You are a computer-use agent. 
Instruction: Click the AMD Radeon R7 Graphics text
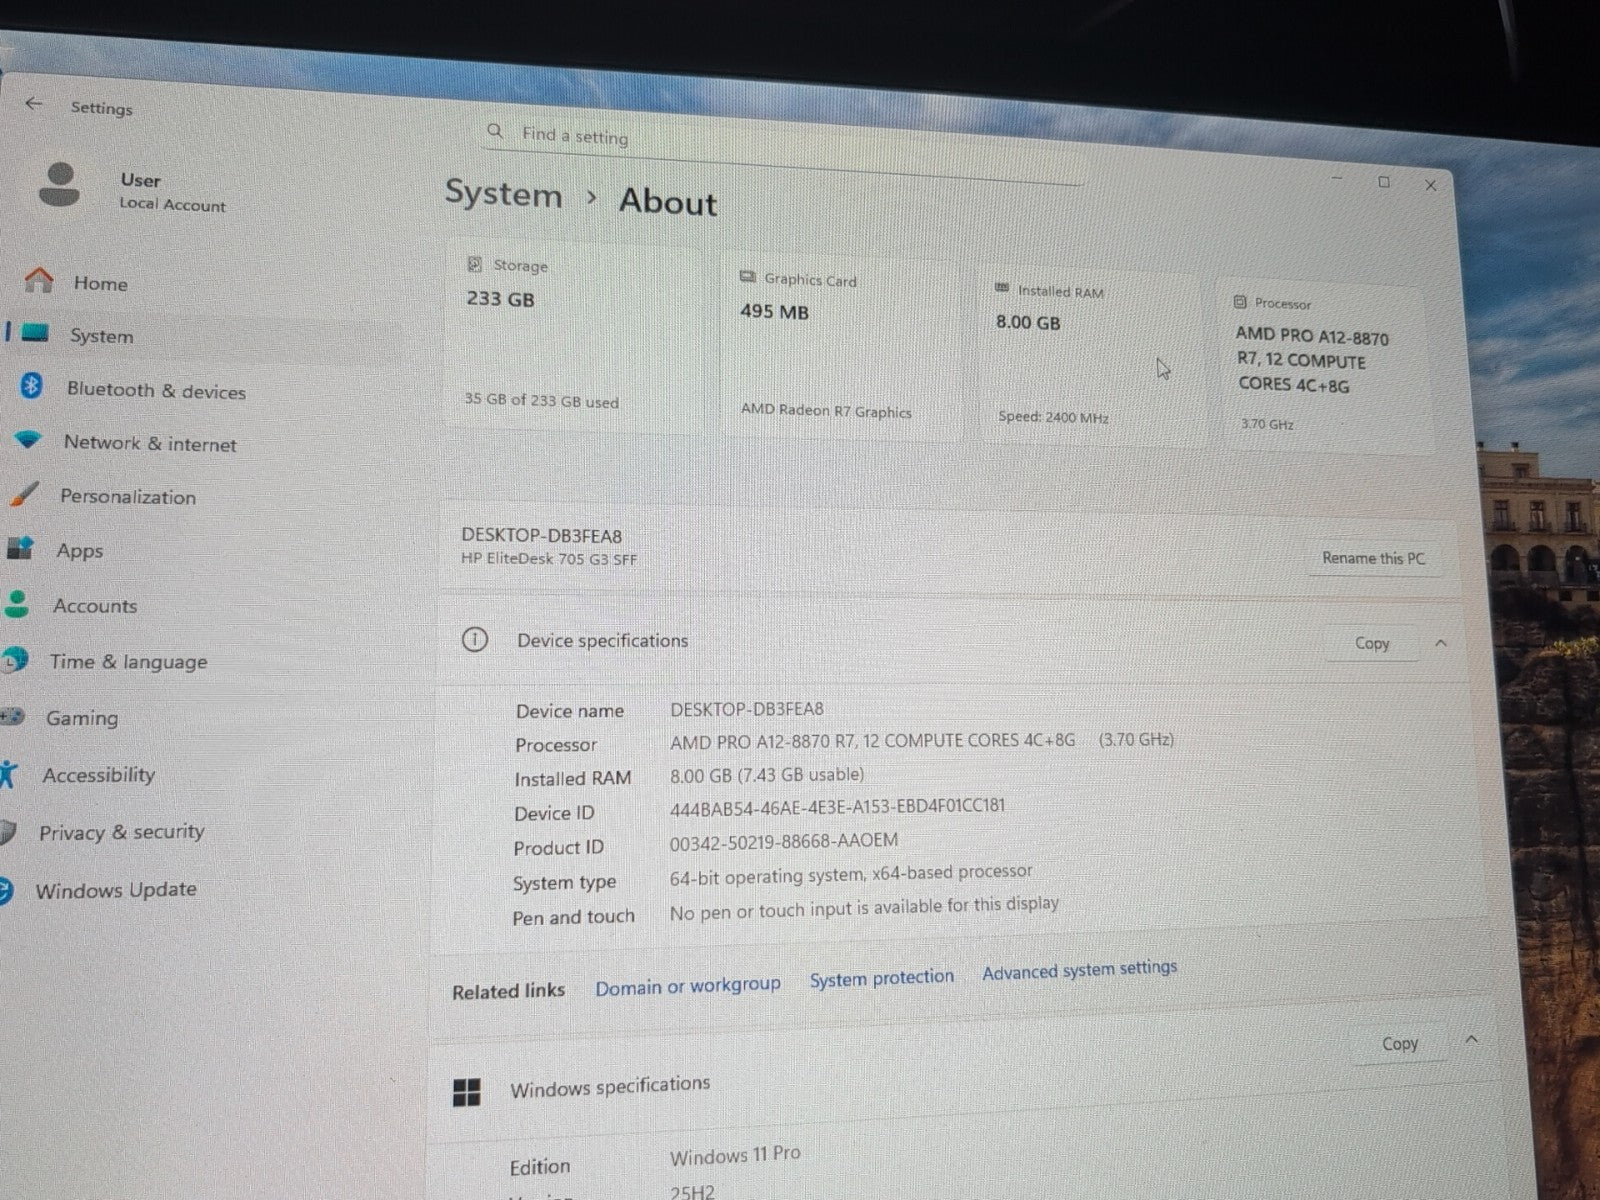tap(826, 410)
